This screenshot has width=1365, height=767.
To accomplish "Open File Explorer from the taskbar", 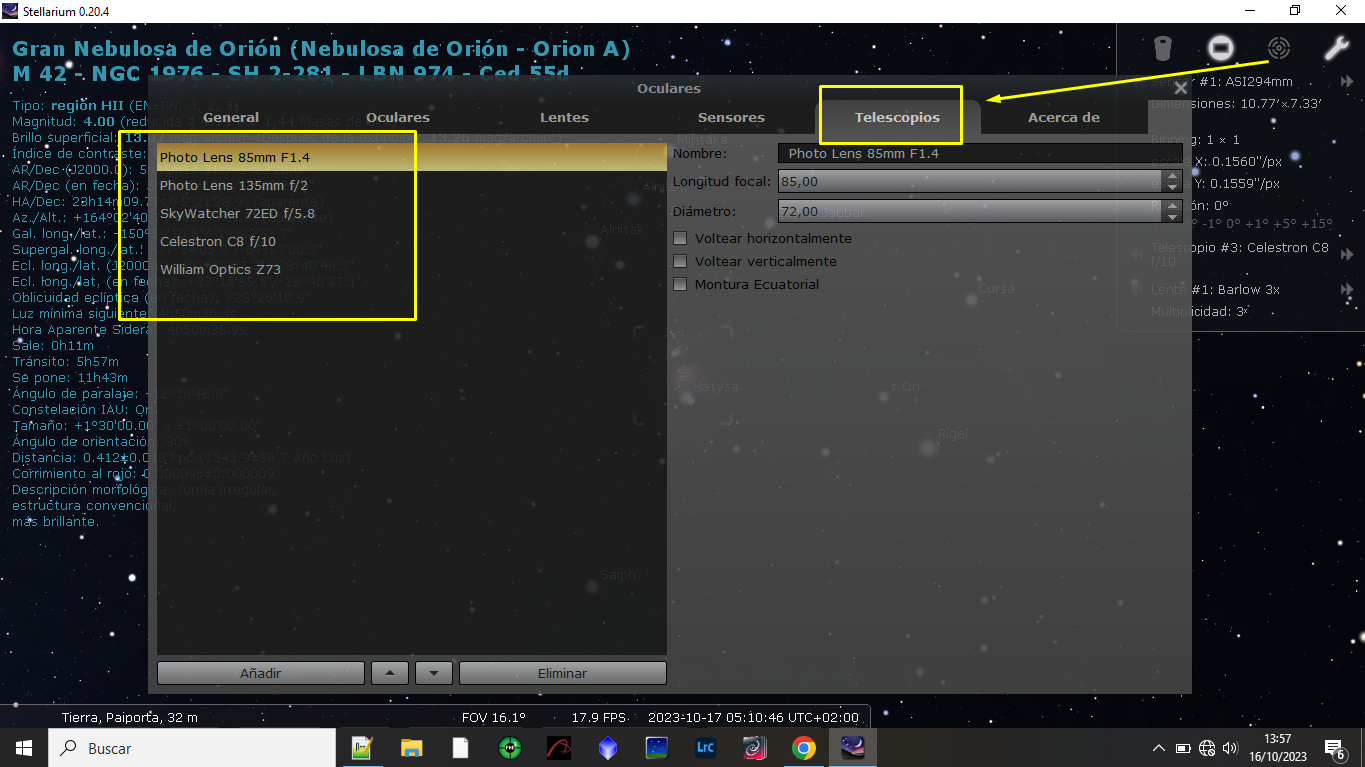I will click(x=411, y=748).
